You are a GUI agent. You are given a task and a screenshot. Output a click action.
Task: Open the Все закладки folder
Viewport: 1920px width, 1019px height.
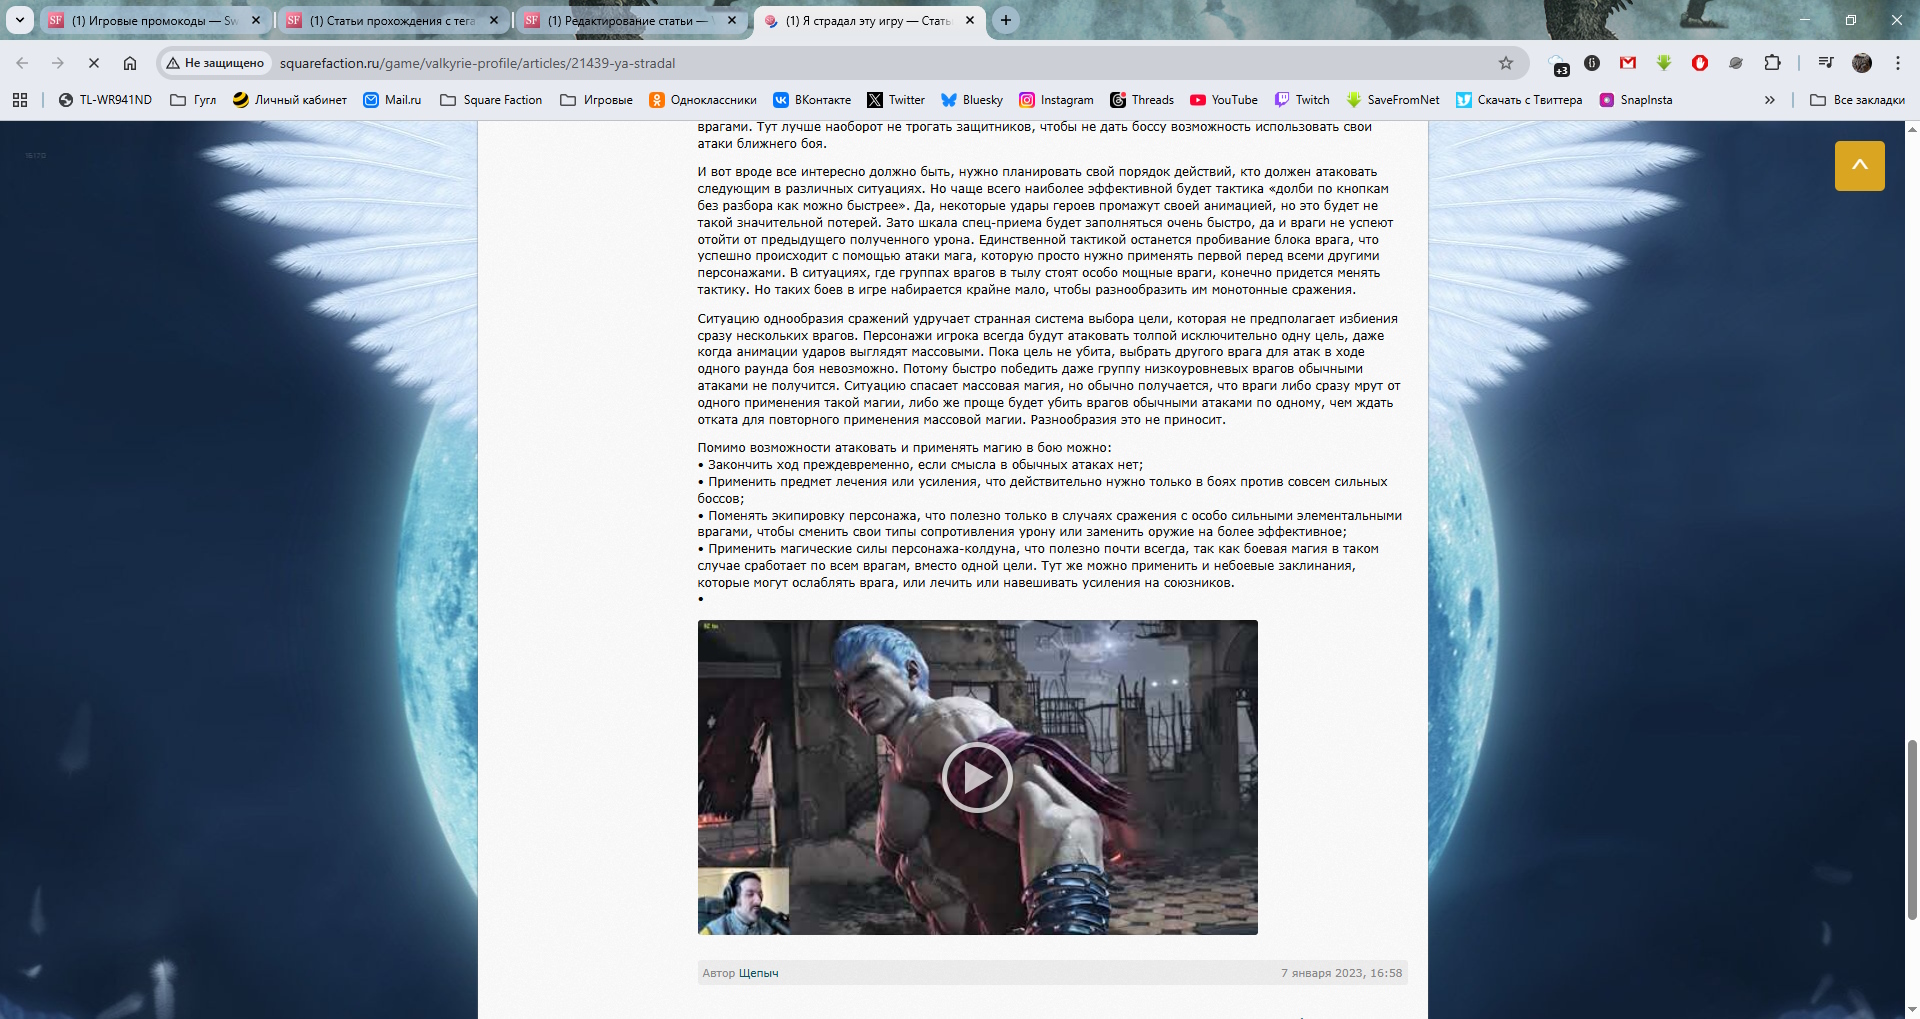point(1858,100)
